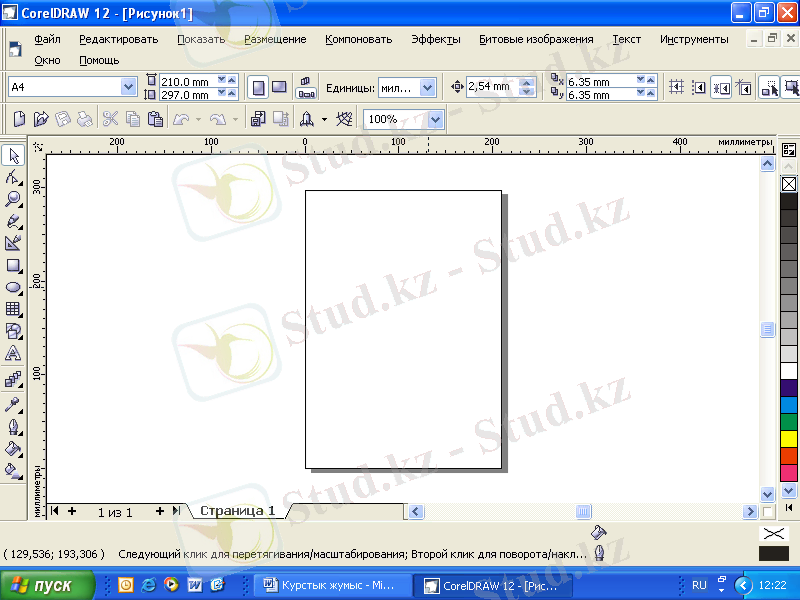The image size is (800, 600).
Task: Expand the undo history arrow
Action: [198, 119]
